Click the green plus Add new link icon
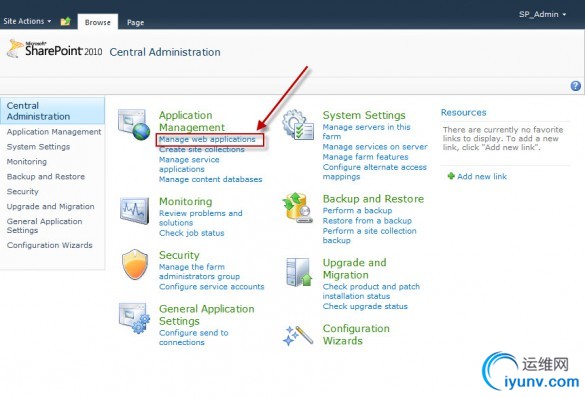This screenshot has height=398, width=585. (451, 176)
